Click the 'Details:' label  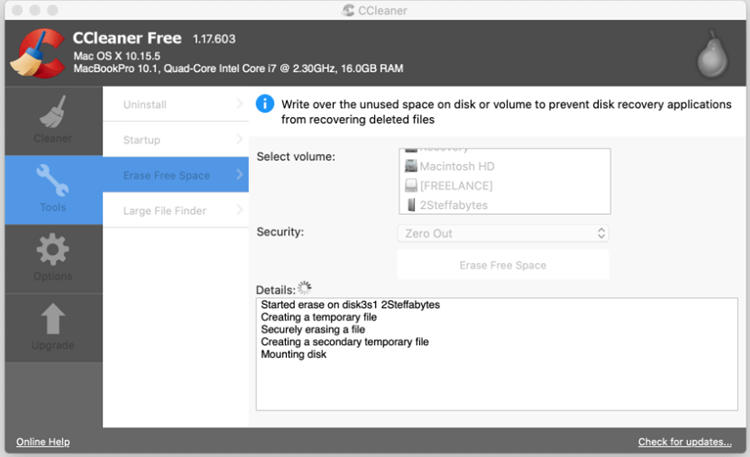276,290
